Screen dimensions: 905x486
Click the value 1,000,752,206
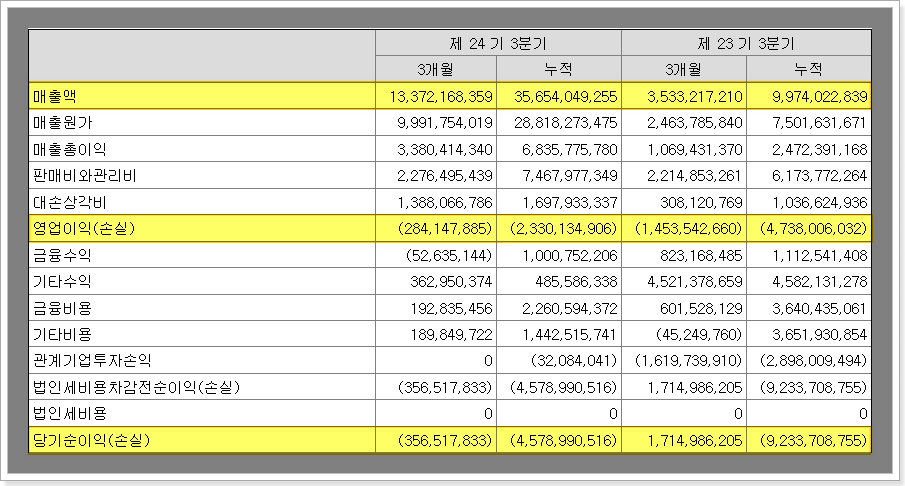click(570, 255)
